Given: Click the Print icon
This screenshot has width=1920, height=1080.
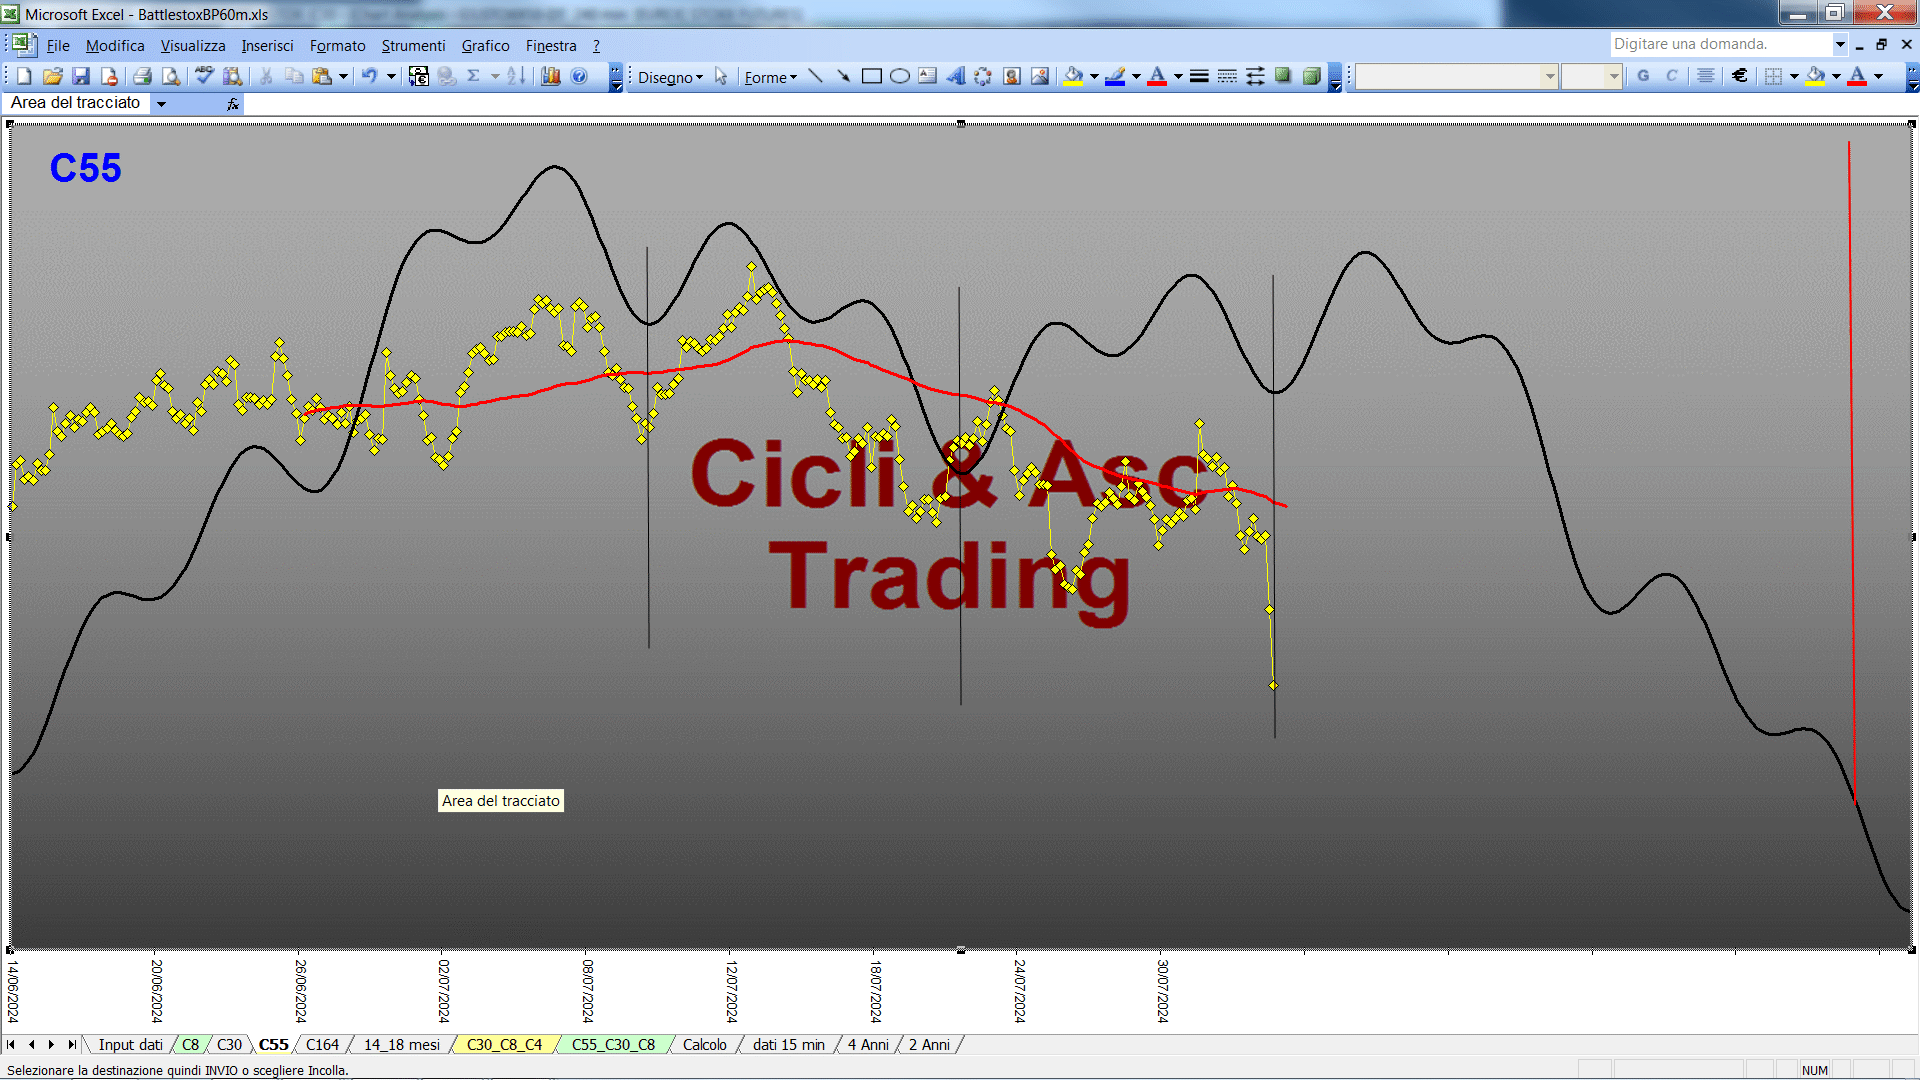Looking at the screenshot, I should 142,76.
